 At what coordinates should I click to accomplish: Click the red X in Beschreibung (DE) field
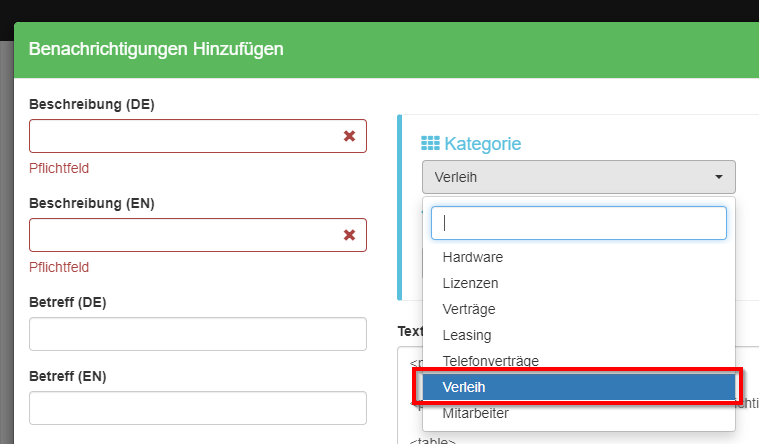pyautogui.click(x=349, y=136)
